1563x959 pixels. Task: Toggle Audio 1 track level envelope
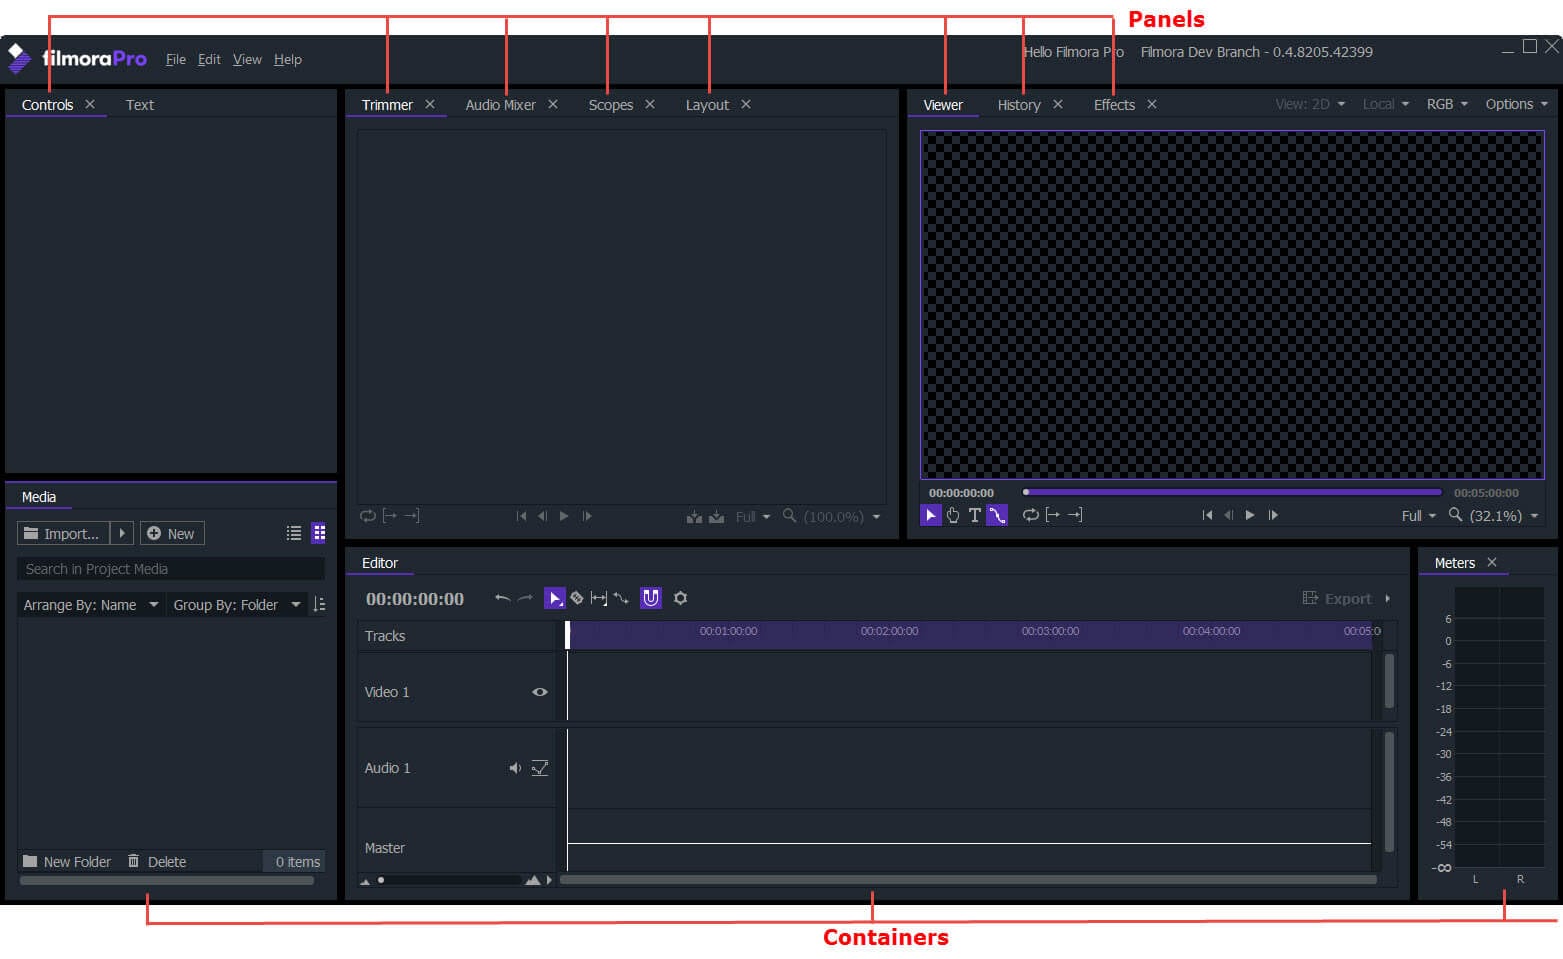tap(540, 768)
